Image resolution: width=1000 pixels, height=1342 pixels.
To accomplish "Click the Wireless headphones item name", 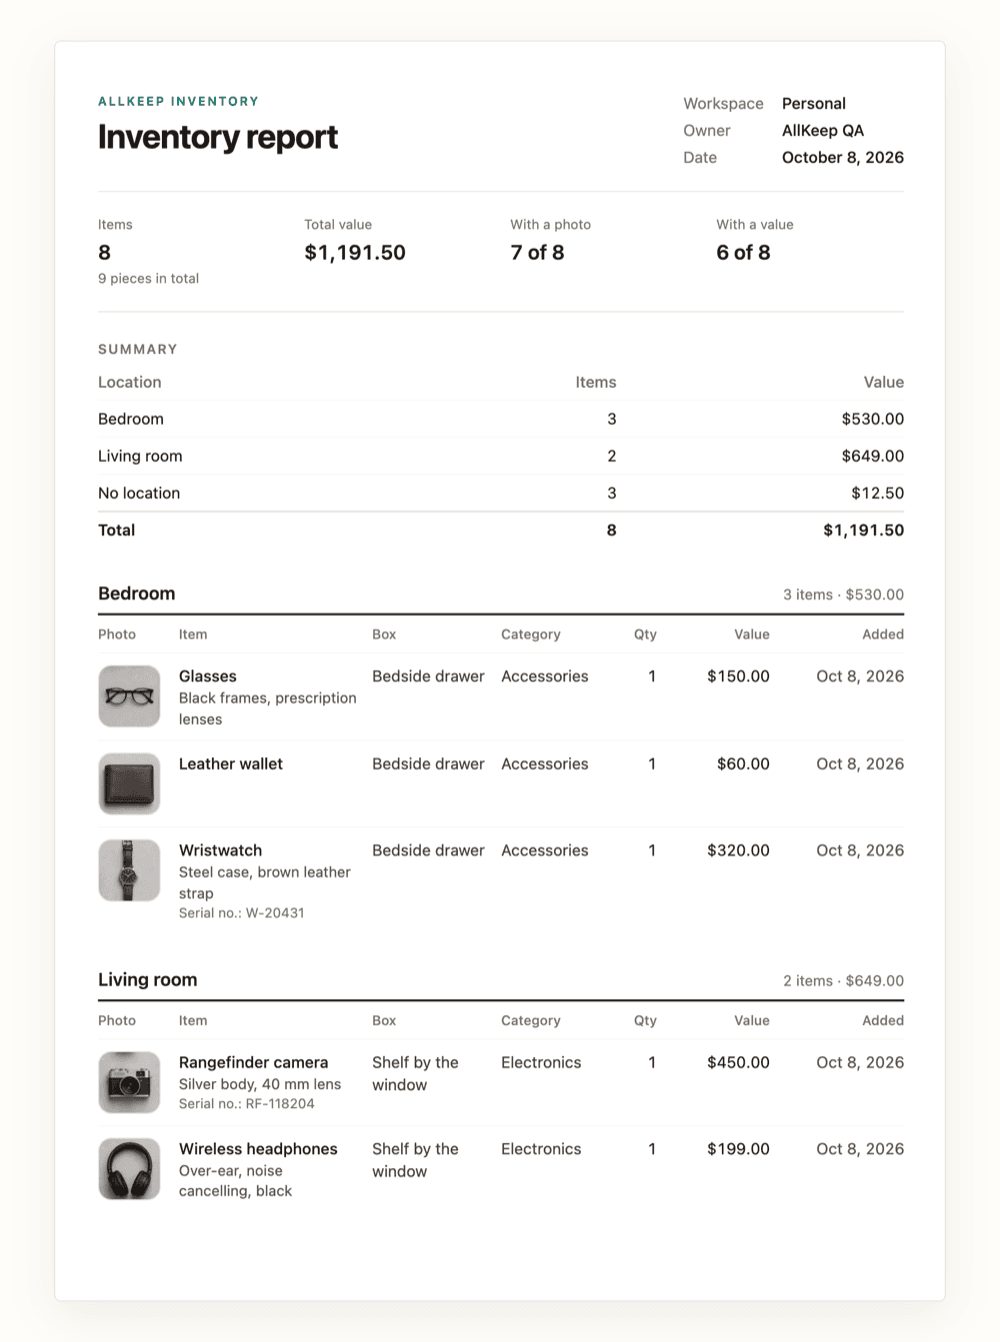I will tap(258, 1149).
